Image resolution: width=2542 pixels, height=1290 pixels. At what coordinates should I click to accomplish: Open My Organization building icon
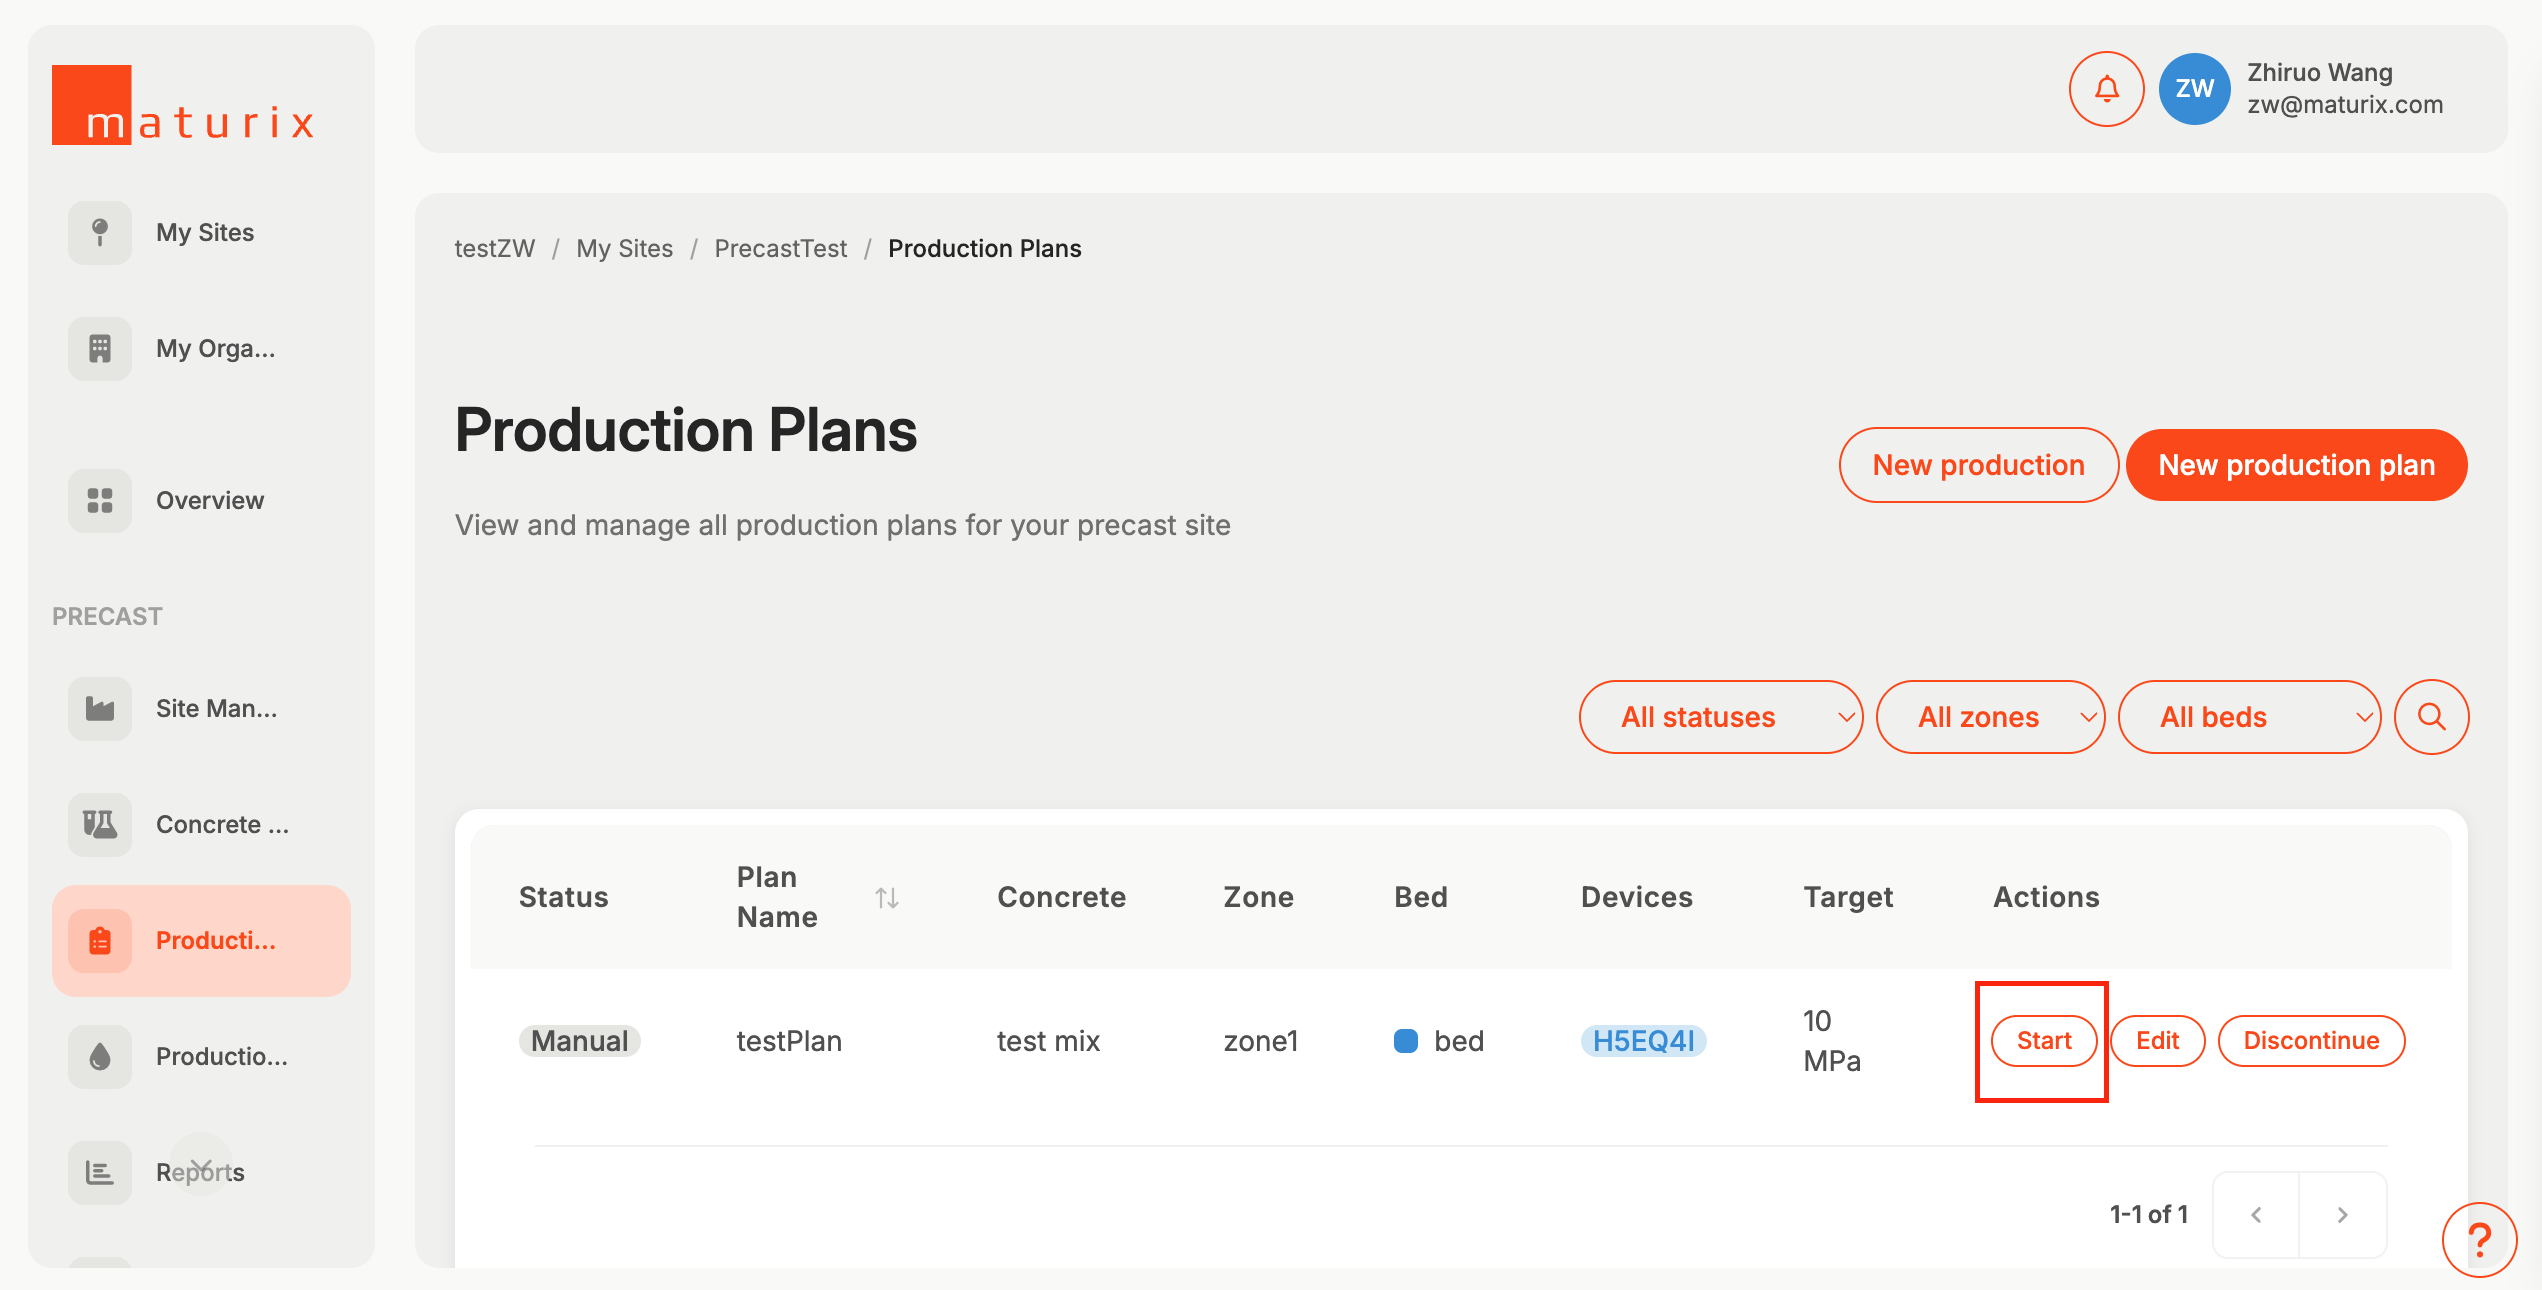coord(100,349)
